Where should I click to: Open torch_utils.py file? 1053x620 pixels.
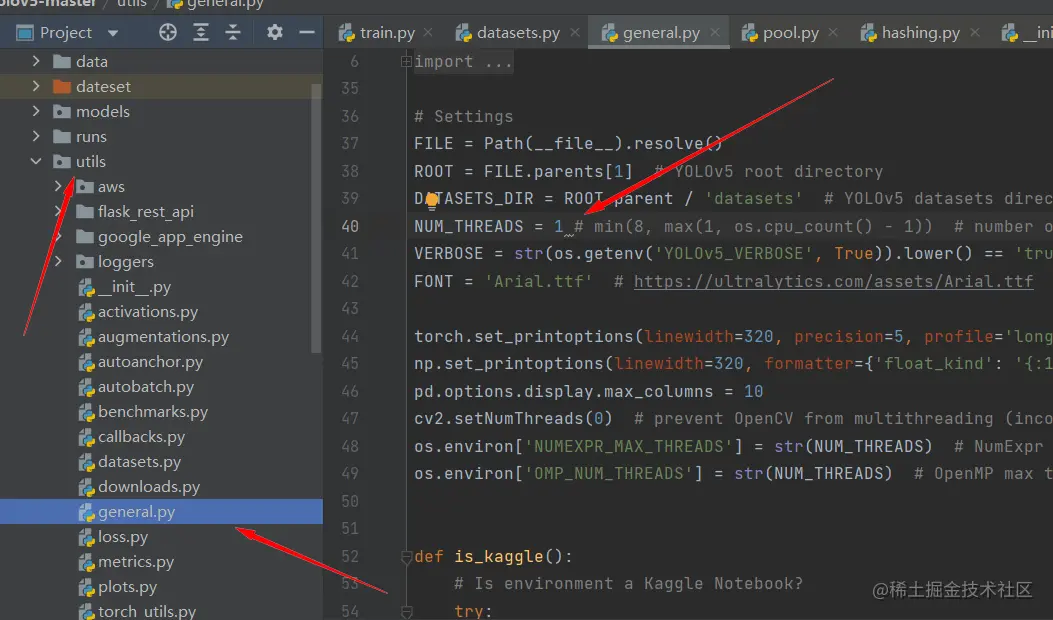click(146, 611)
